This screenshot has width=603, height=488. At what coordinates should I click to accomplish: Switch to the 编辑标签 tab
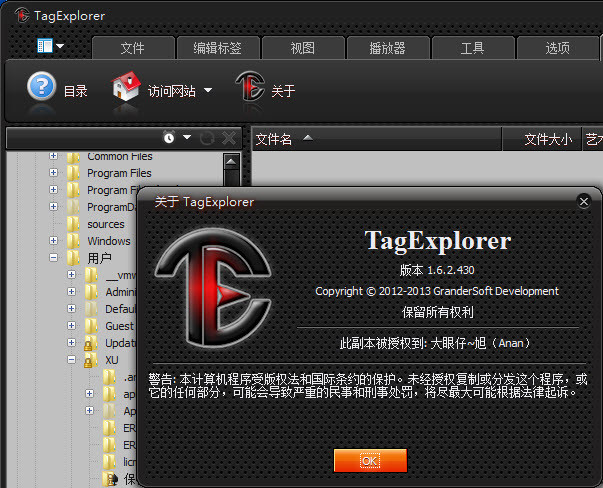coord(218,48)
